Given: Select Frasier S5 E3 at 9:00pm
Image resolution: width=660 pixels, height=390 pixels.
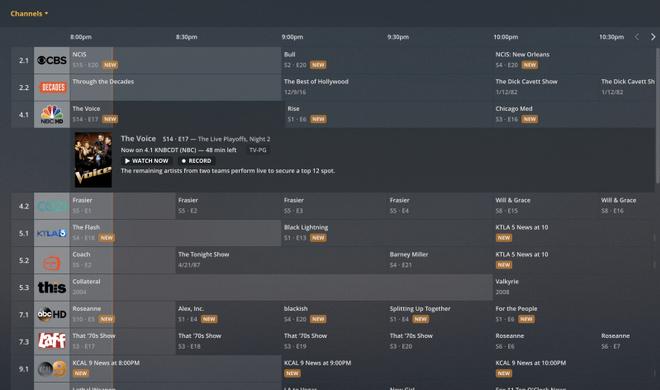Looking at the screenshot, I should 334,206.
